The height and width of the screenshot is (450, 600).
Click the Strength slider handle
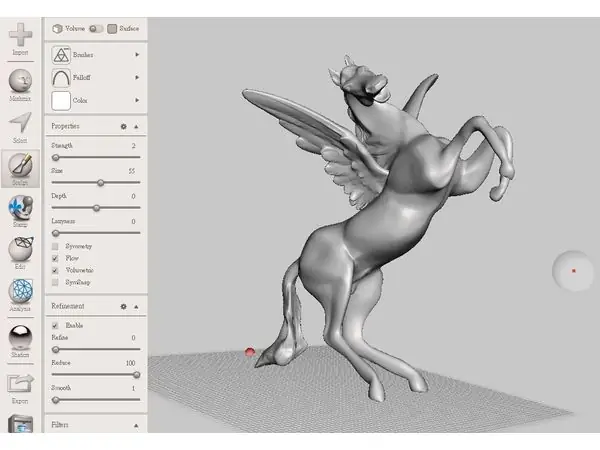tap(56, 157)
